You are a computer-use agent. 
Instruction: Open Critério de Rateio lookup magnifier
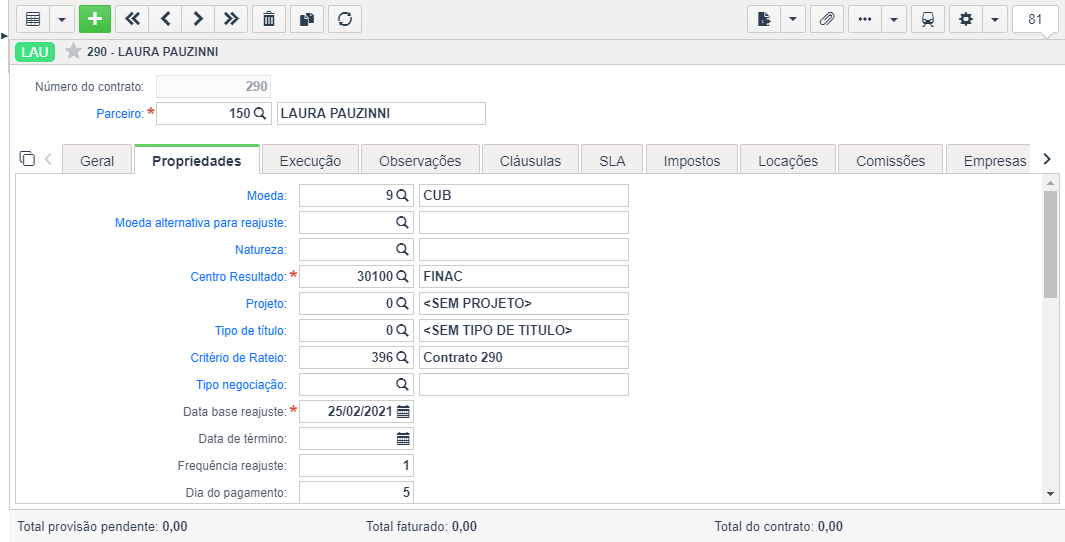pos(402,357)
